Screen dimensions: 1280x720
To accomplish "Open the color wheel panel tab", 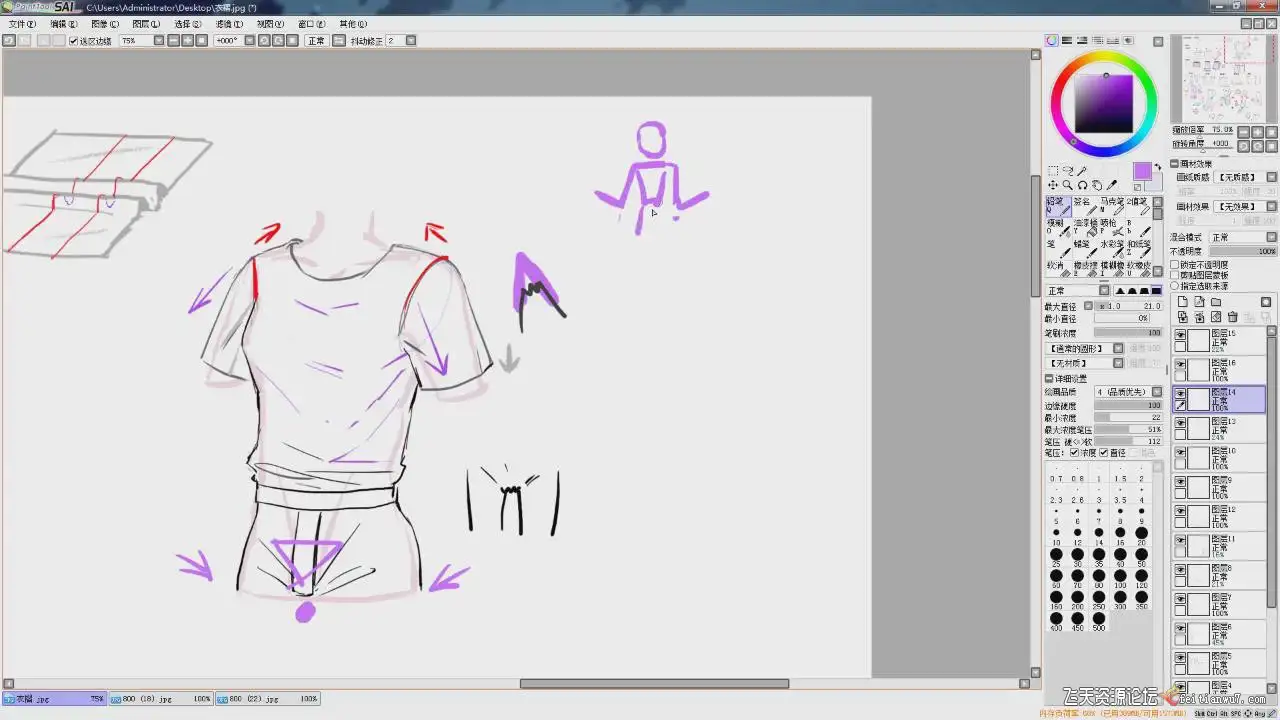I will pos(1052,41).
